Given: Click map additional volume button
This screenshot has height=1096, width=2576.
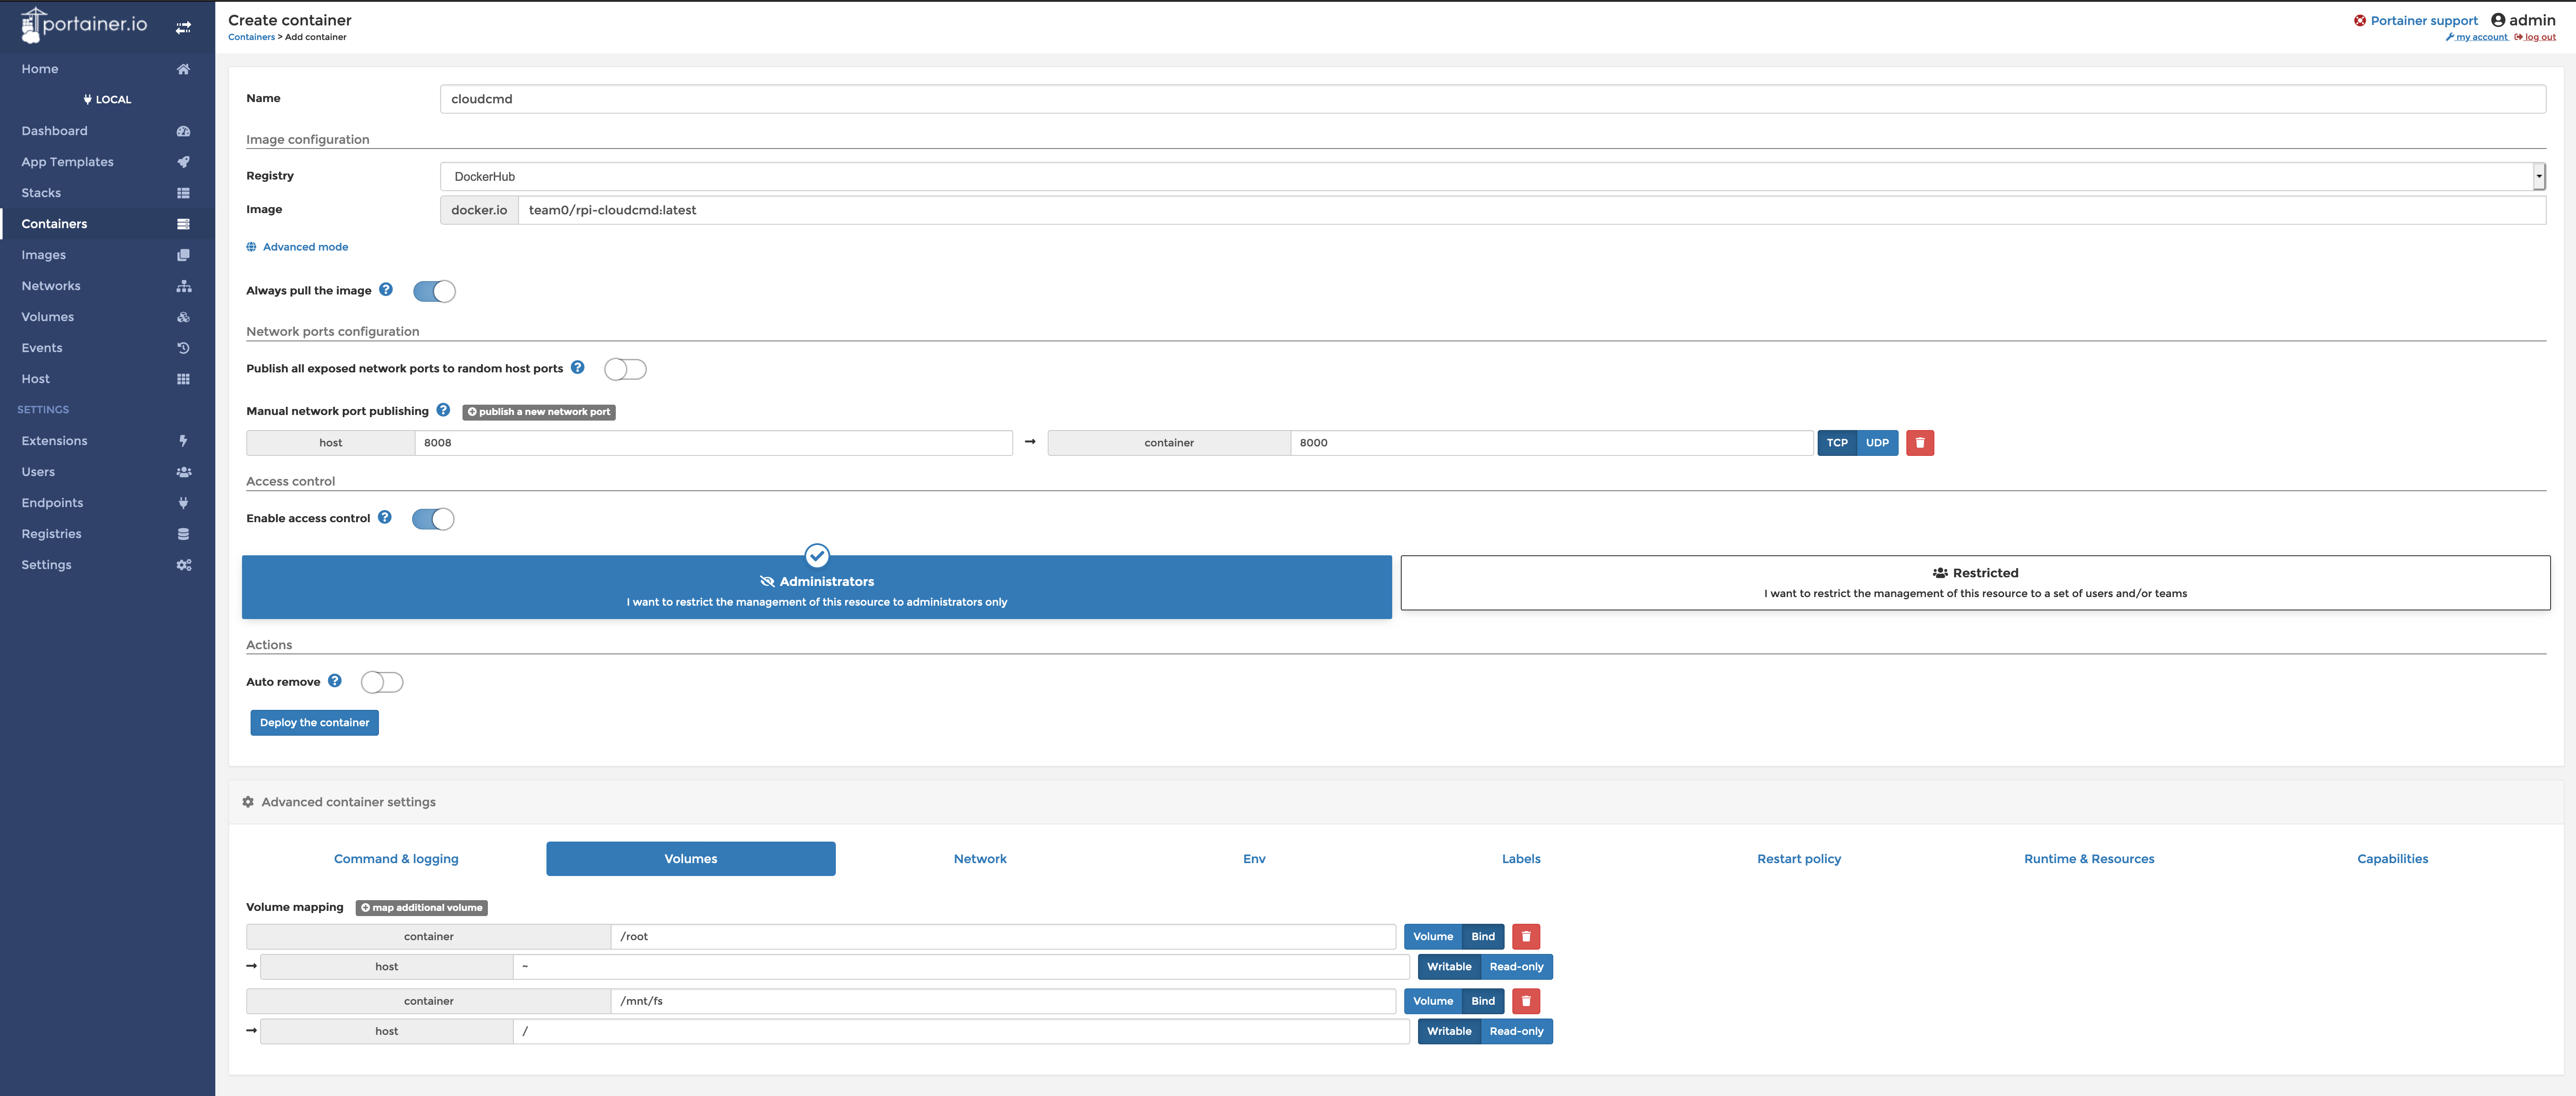Looking at the screenshot, I should [x=421, y=908].
